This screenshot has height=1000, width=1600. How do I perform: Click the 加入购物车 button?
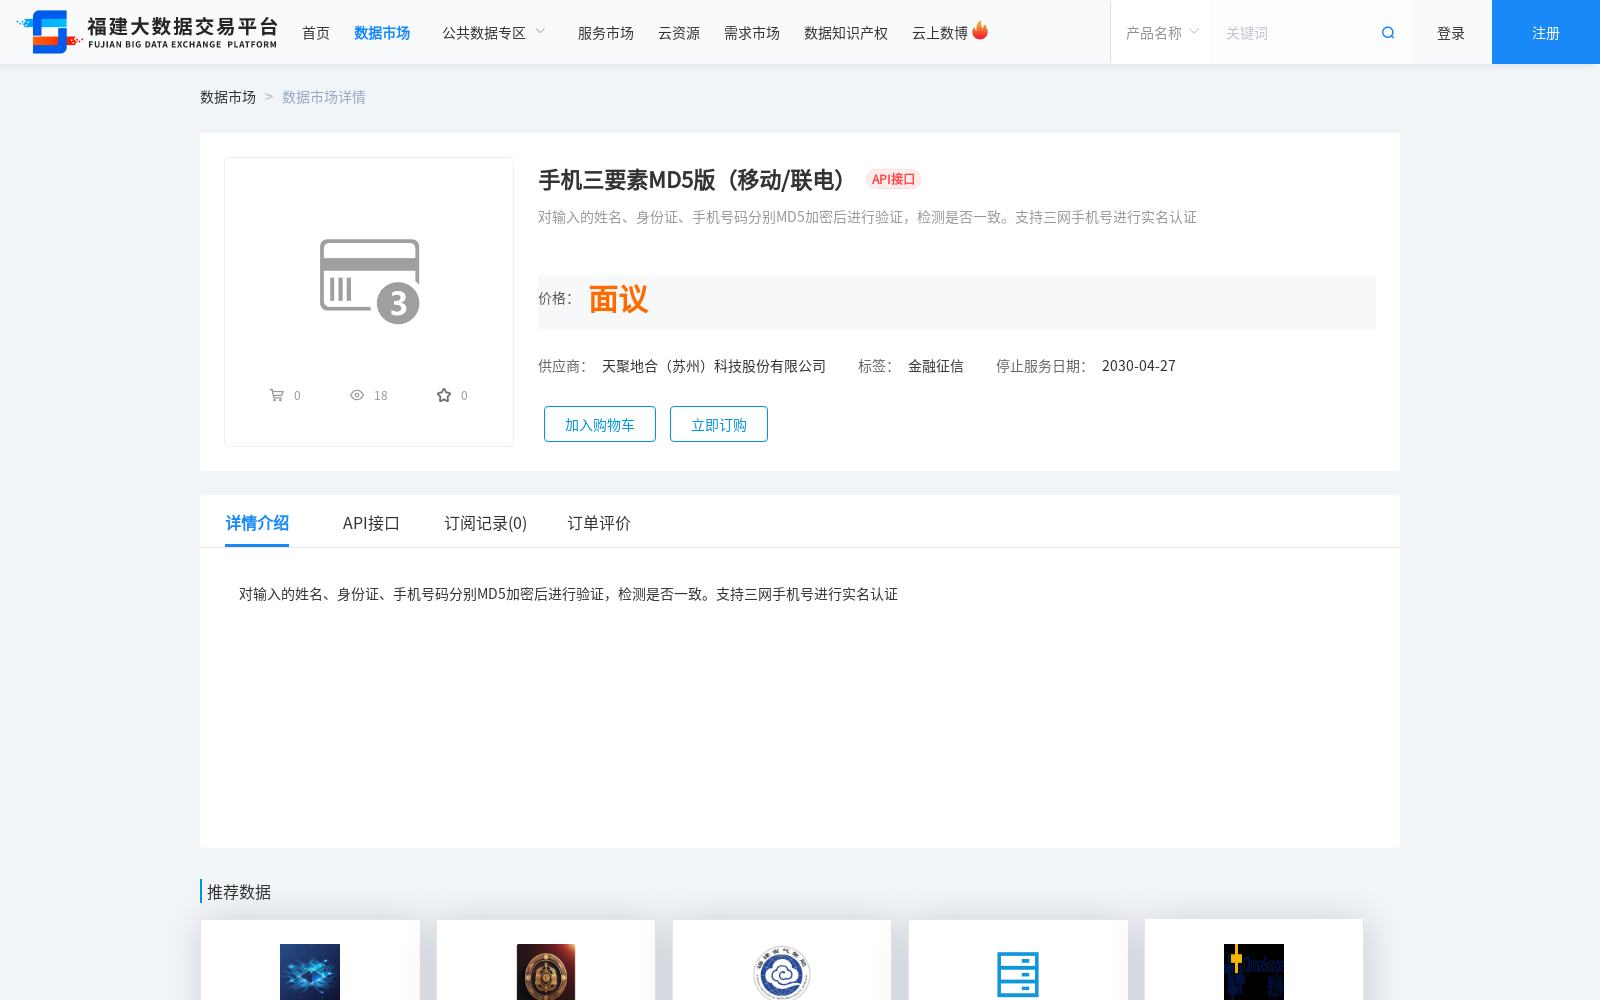click(600, 424)
